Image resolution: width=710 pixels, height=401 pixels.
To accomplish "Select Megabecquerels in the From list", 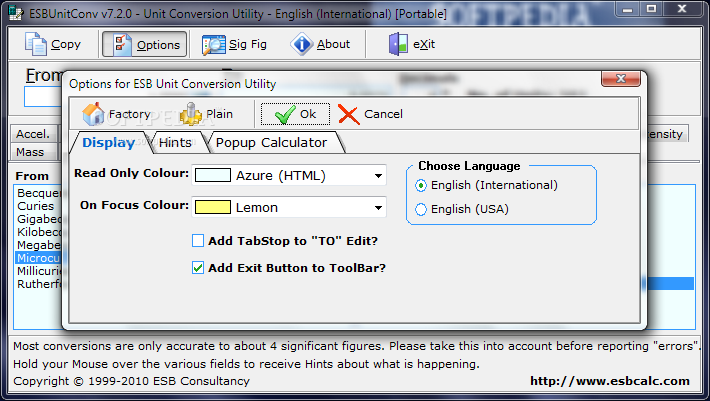I will [39, 245].
